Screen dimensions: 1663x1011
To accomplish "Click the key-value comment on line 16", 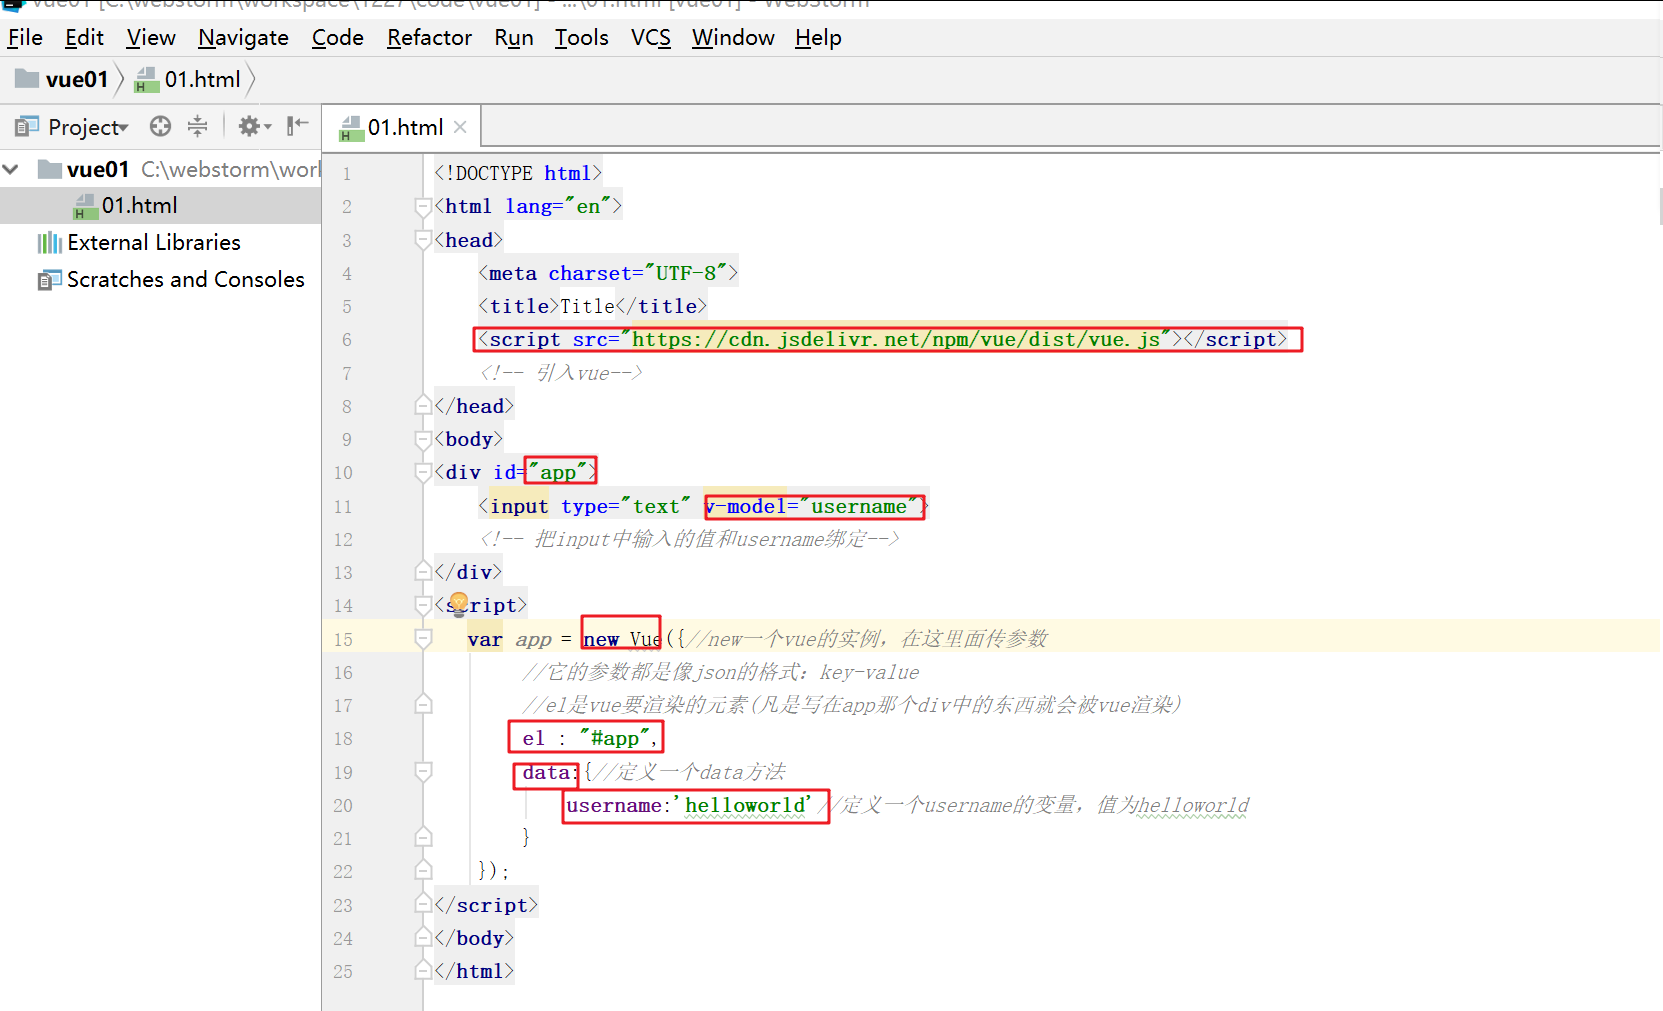I will (720, 672).
